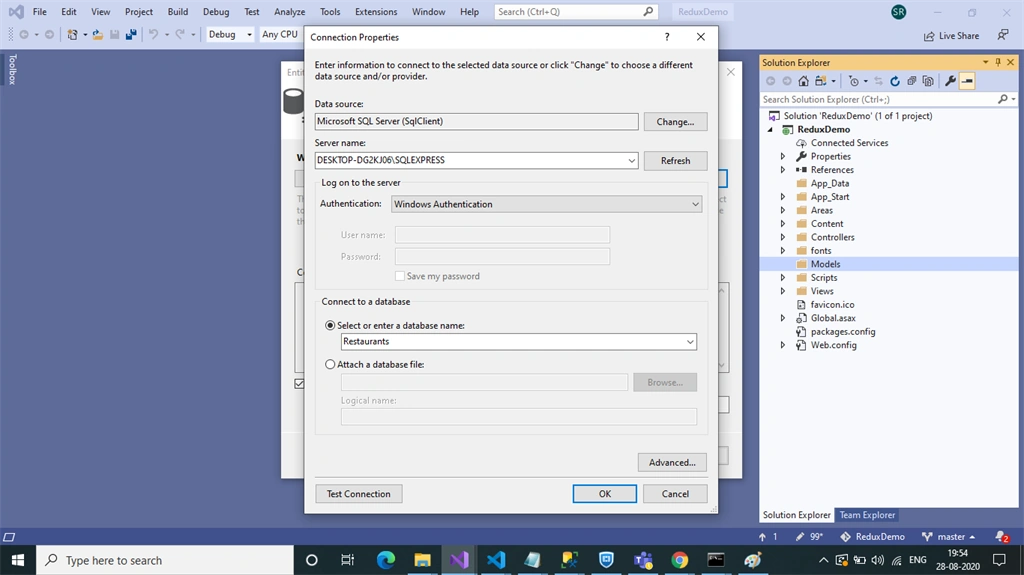Click the Restaurants database name field
The width and height of the screenshot is (1024, 575).
click(x=519, y=342)
